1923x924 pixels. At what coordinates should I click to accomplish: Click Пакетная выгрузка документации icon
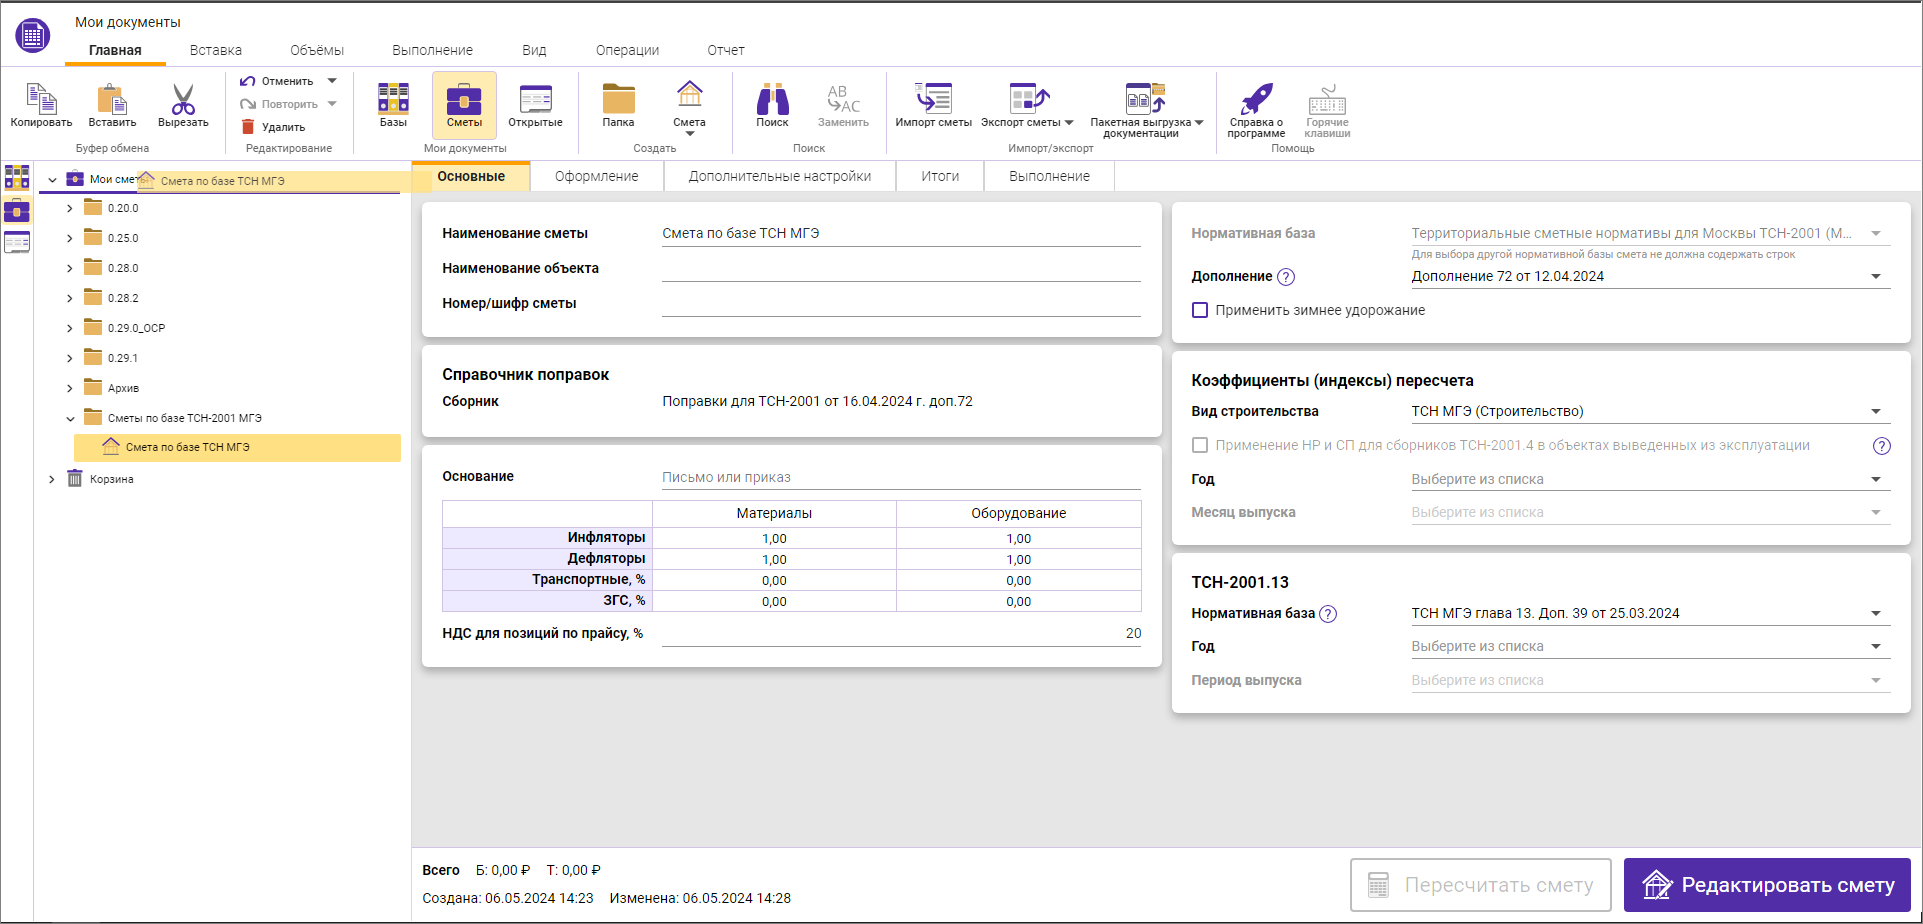coord(1145,98)
